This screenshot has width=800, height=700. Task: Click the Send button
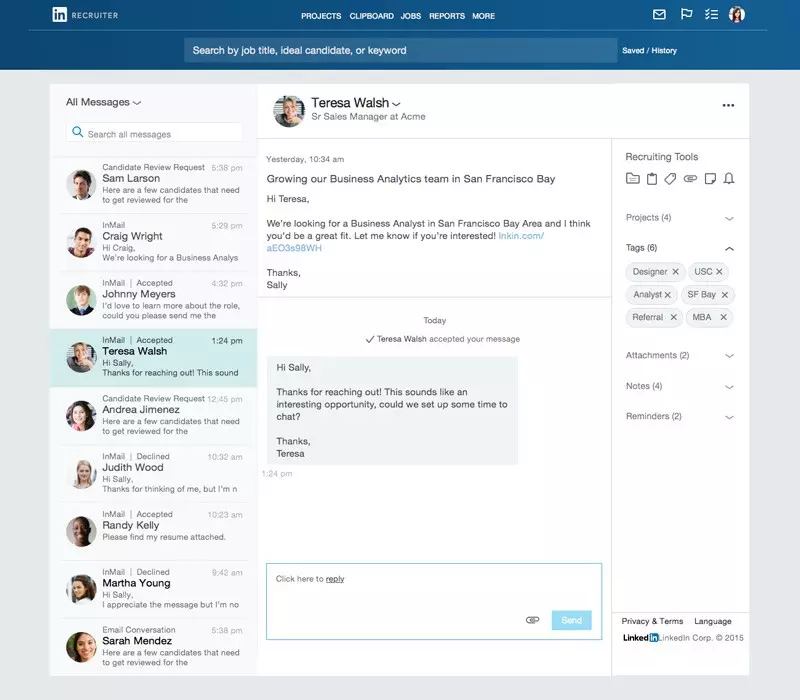click(571, 620)
